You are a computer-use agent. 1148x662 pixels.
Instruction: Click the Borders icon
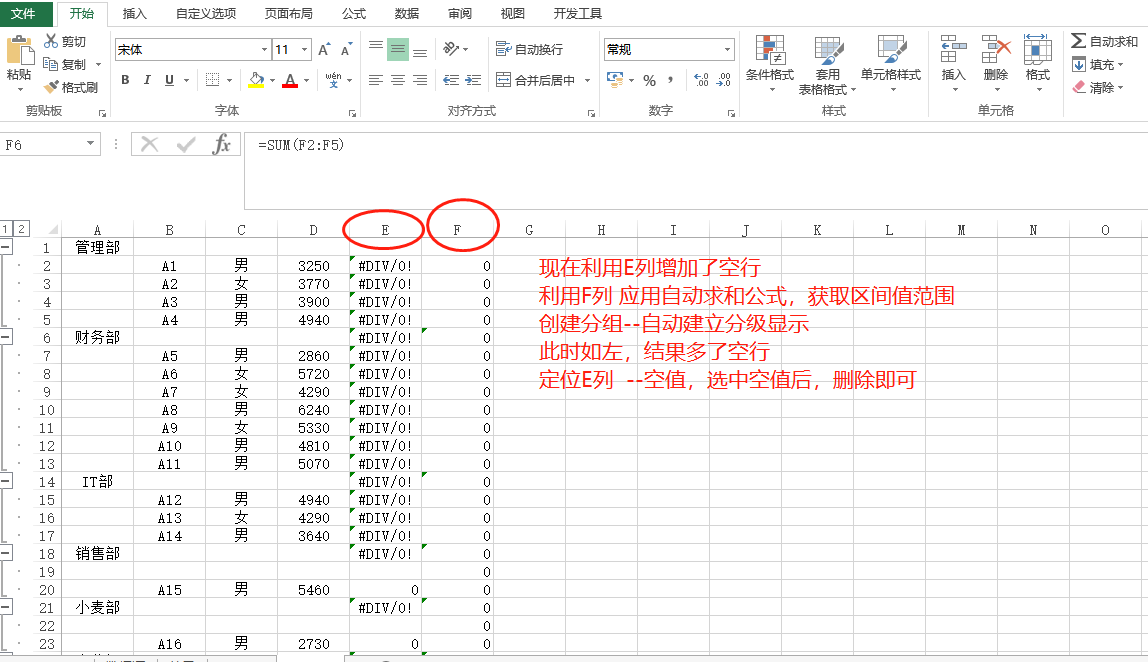point(212,80)
